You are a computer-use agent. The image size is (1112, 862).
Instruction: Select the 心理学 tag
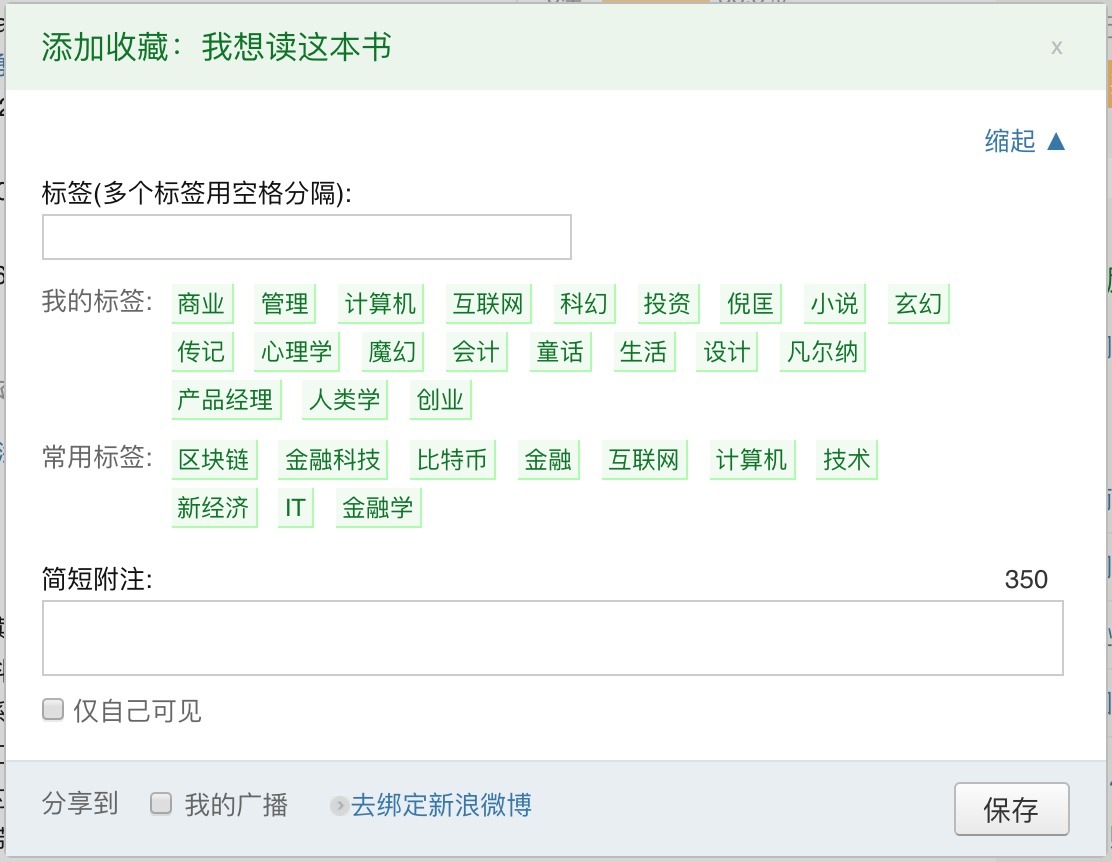[x=296, y=352]
